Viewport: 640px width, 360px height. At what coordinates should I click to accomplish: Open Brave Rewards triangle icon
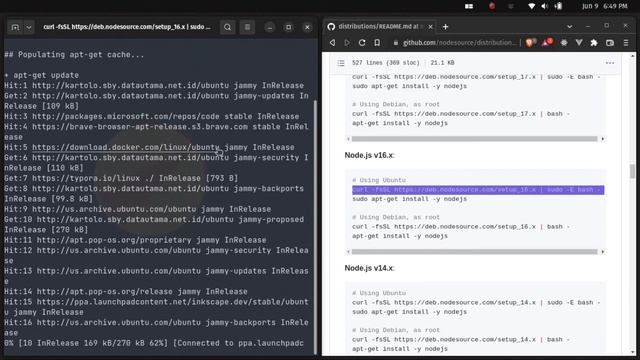(547, 42)
